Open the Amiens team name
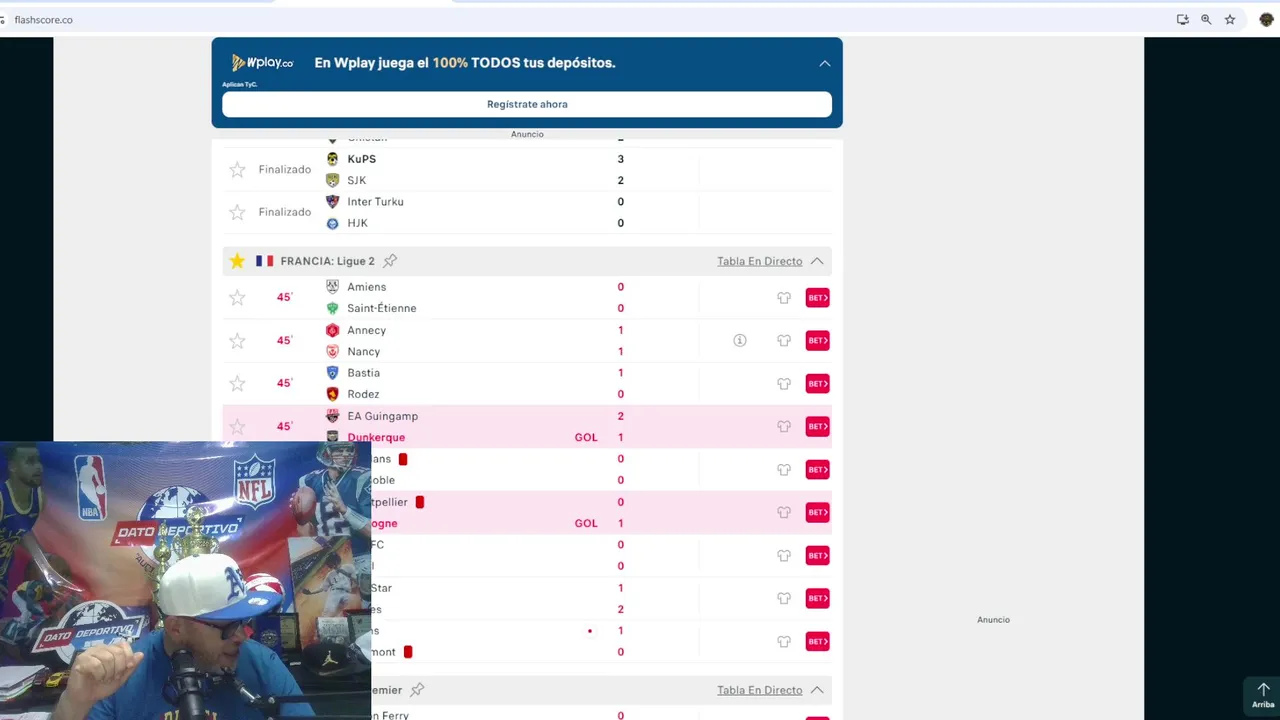1280x720 pixels. pos(366,287)
